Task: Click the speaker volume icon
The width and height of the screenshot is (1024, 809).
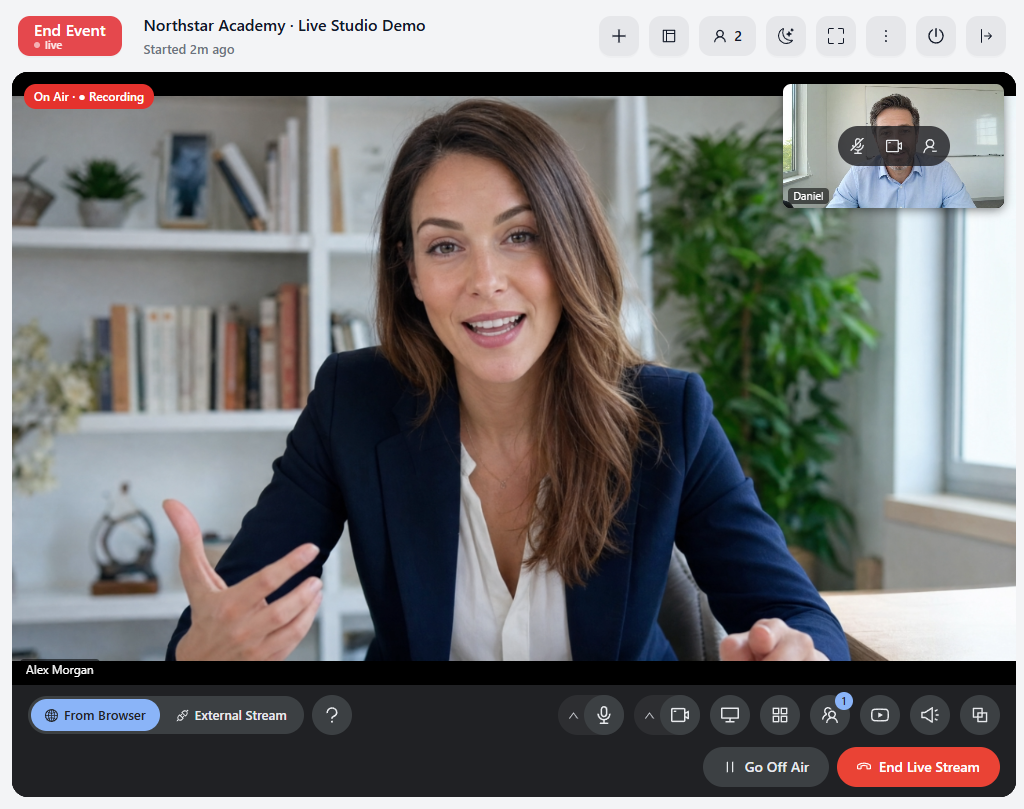Action: [930, 715]
